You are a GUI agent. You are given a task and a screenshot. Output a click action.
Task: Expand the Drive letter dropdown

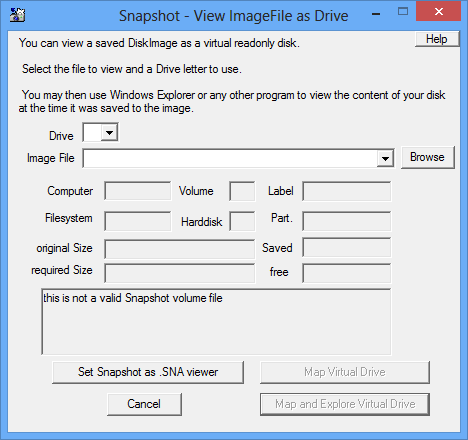(109, 133)
